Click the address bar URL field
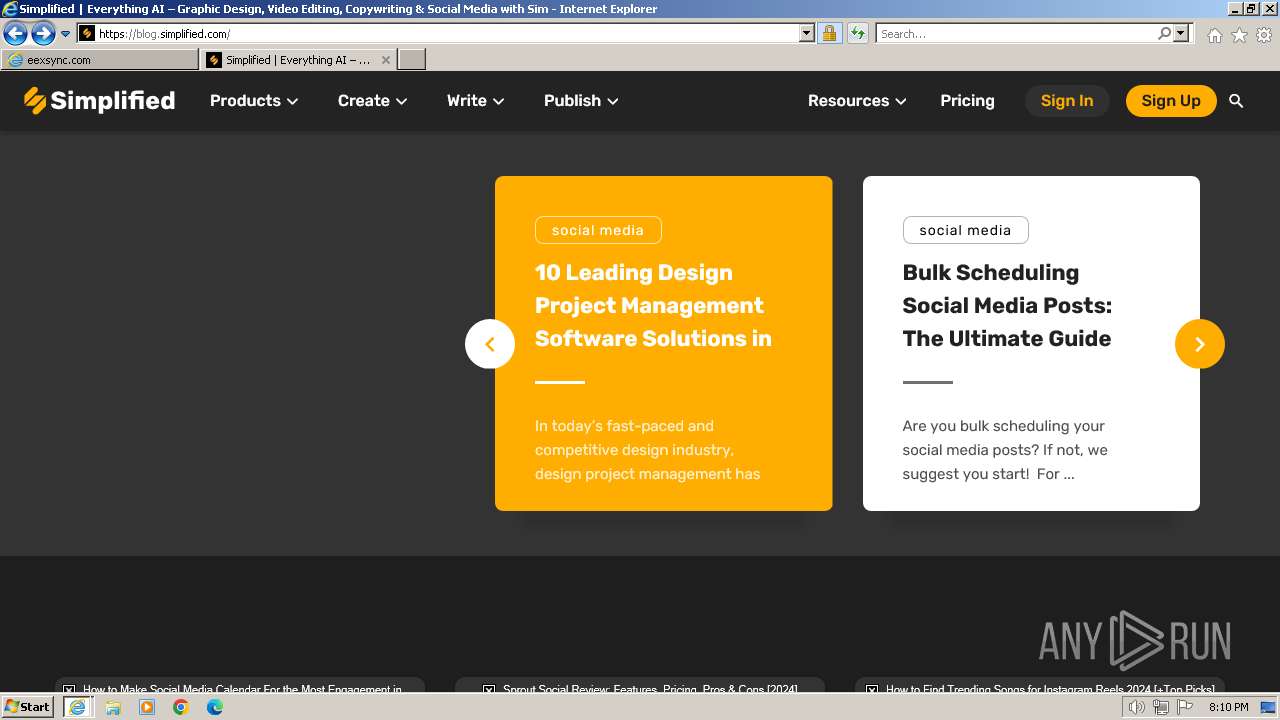The image size is (1280, 720). pos(447,33)
